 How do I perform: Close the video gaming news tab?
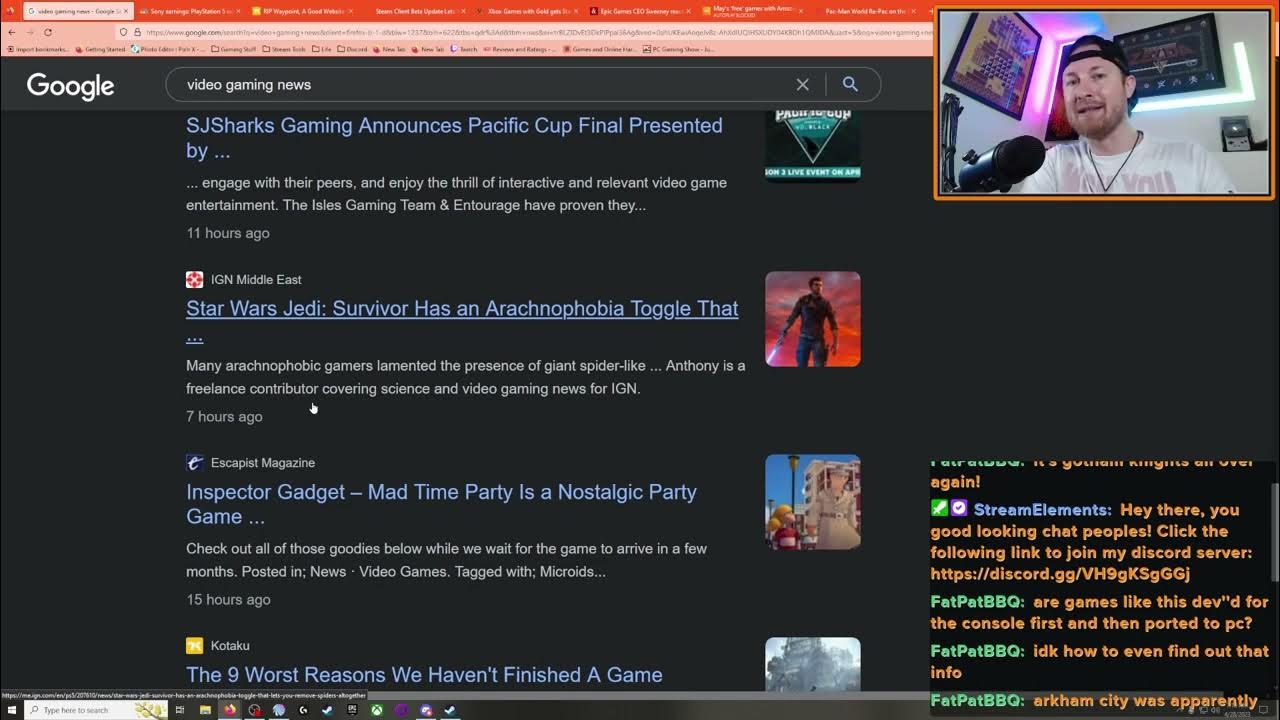[126, 11]
